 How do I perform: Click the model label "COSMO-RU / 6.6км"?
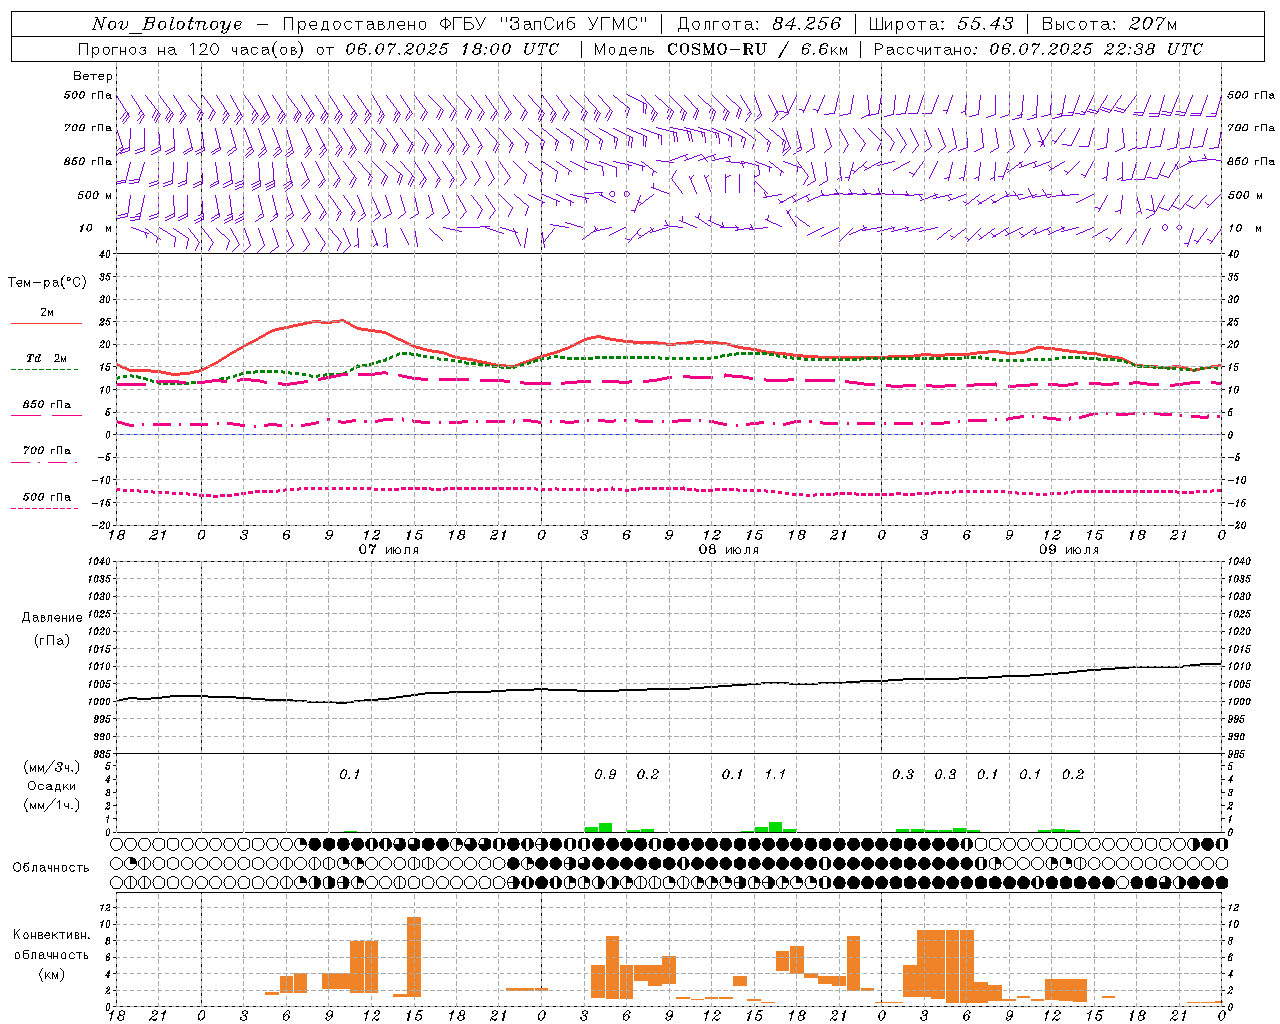click(759, 49)
